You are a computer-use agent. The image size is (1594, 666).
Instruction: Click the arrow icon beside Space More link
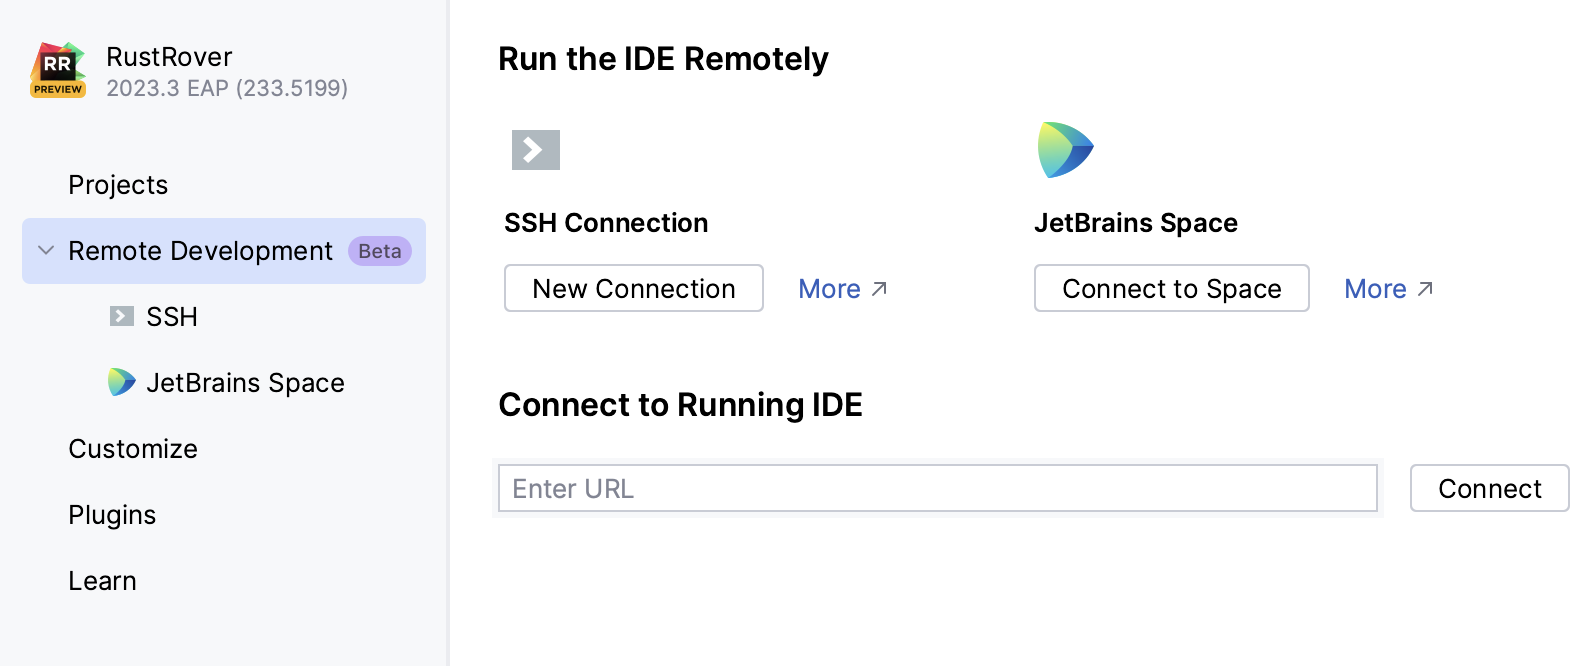pos(1425,289)
